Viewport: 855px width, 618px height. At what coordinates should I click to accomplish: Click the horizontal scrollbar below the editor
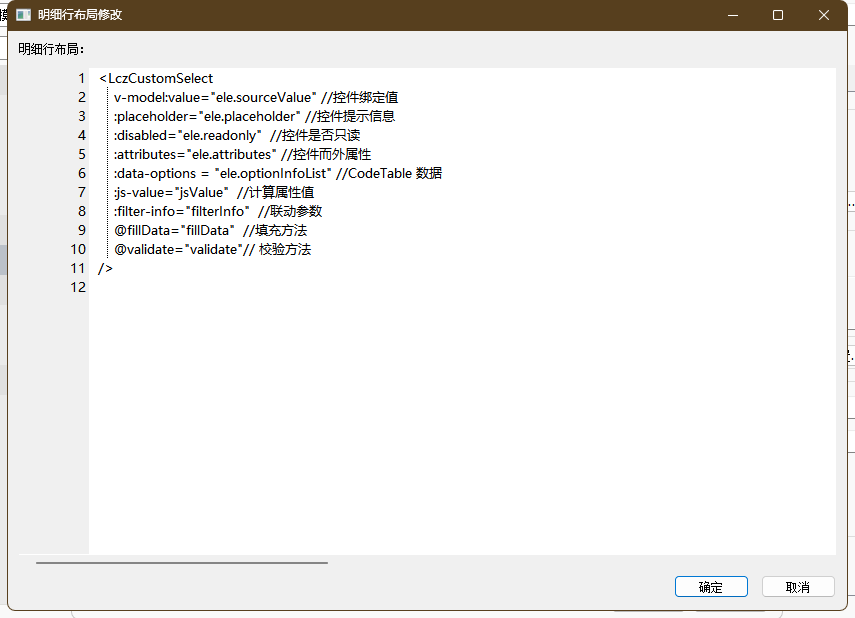(x=182, y=562)
